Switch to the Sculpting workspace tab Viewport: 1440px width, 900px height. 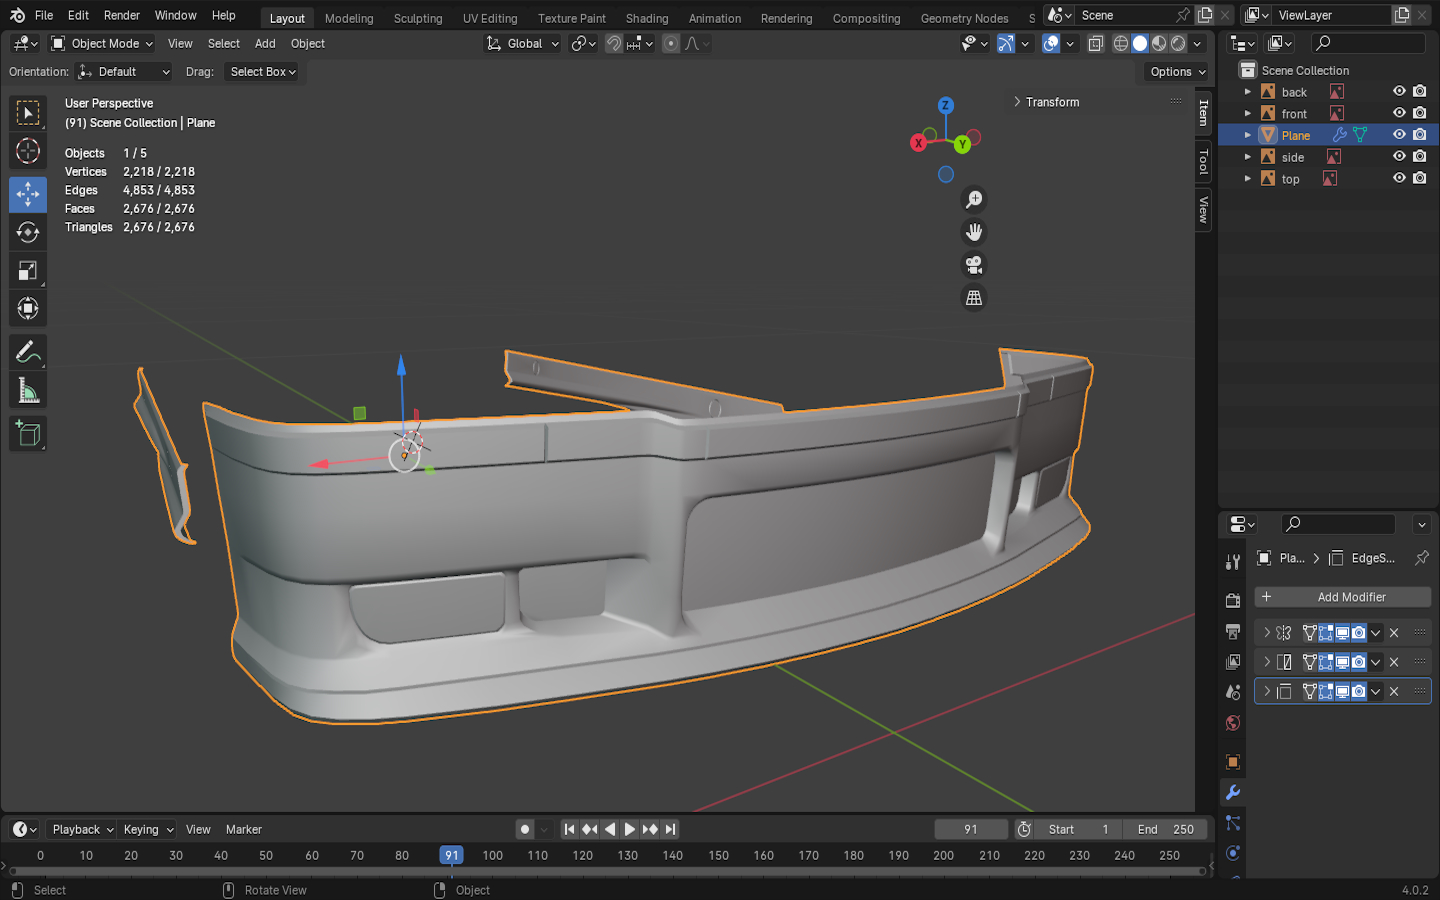click(417, 18)
